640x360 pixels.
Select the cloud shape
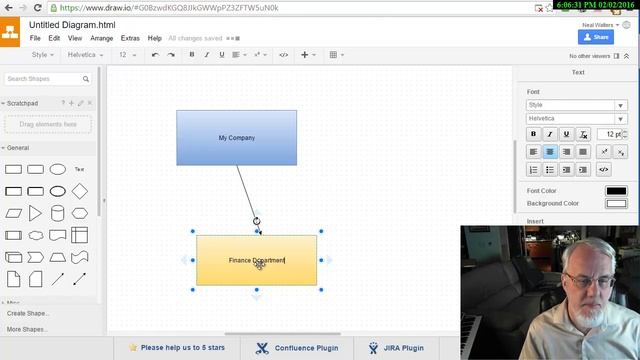[x=36, y=235]
